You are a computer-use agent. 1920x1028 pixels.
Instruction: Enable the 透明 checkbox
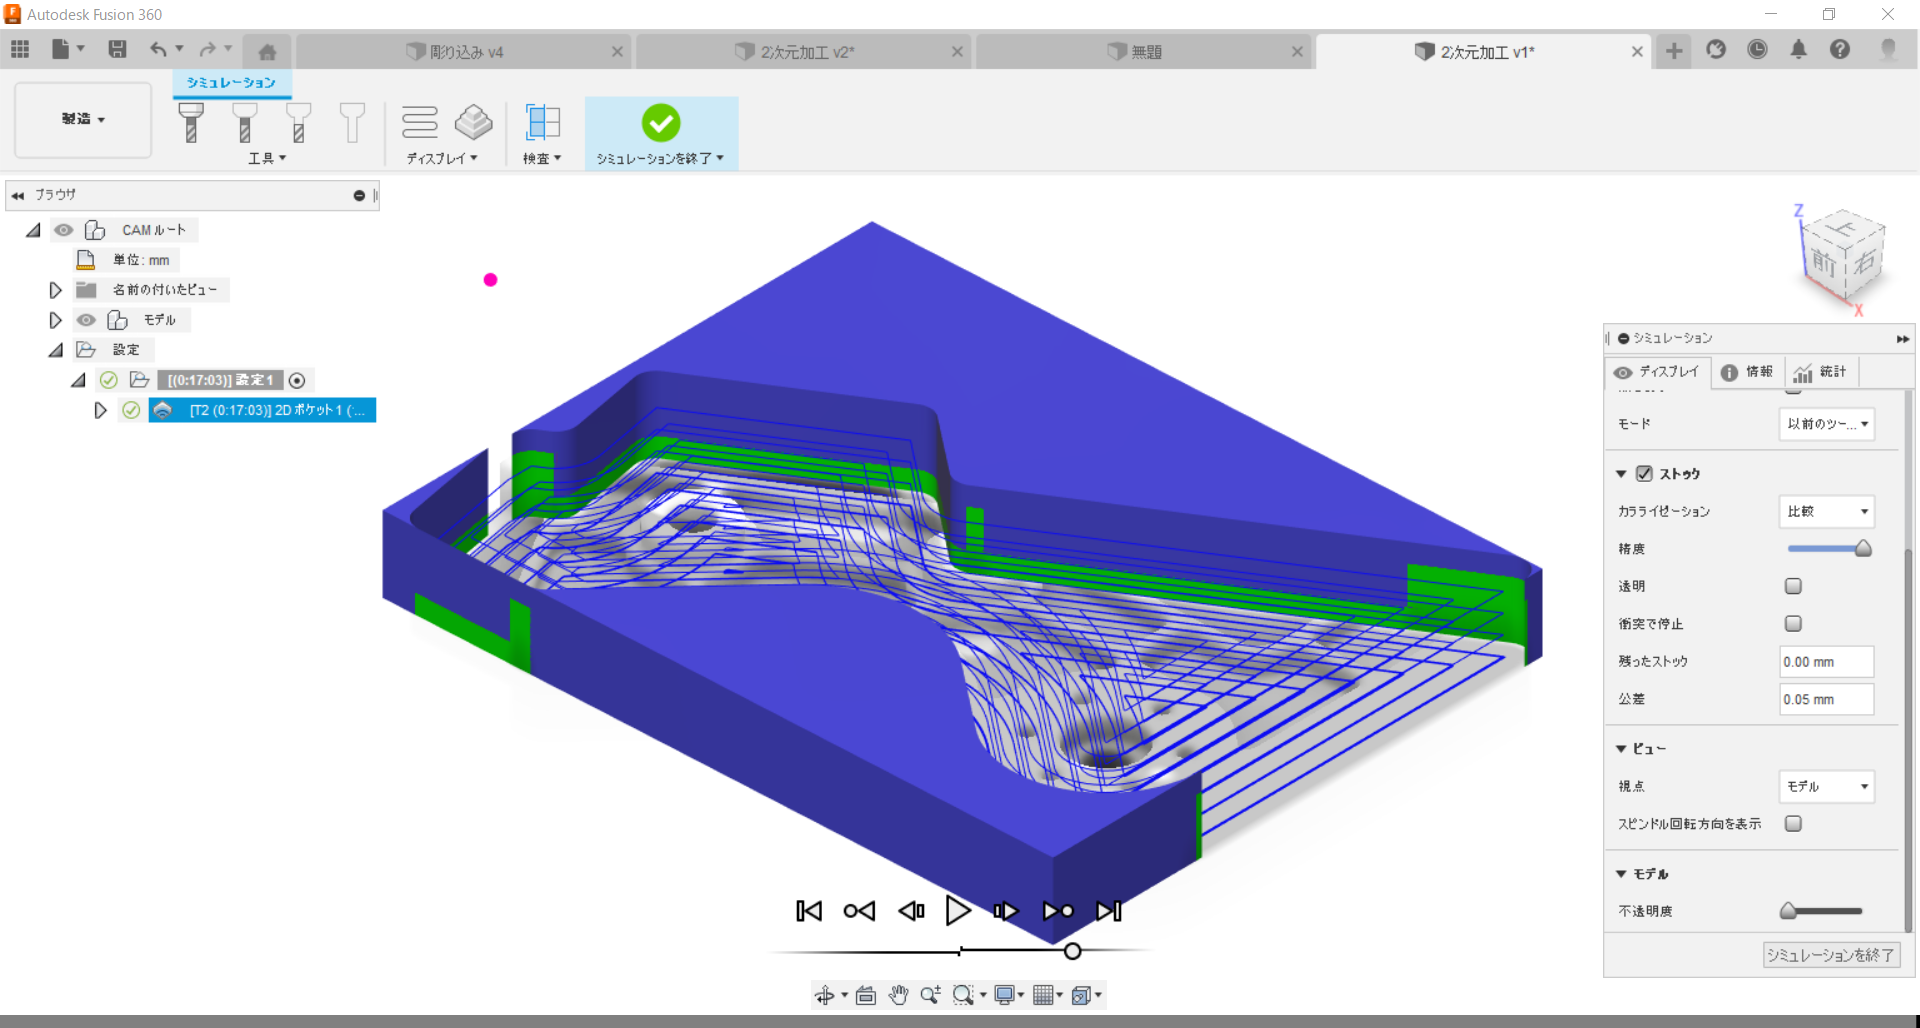[x=1793, y=586]
